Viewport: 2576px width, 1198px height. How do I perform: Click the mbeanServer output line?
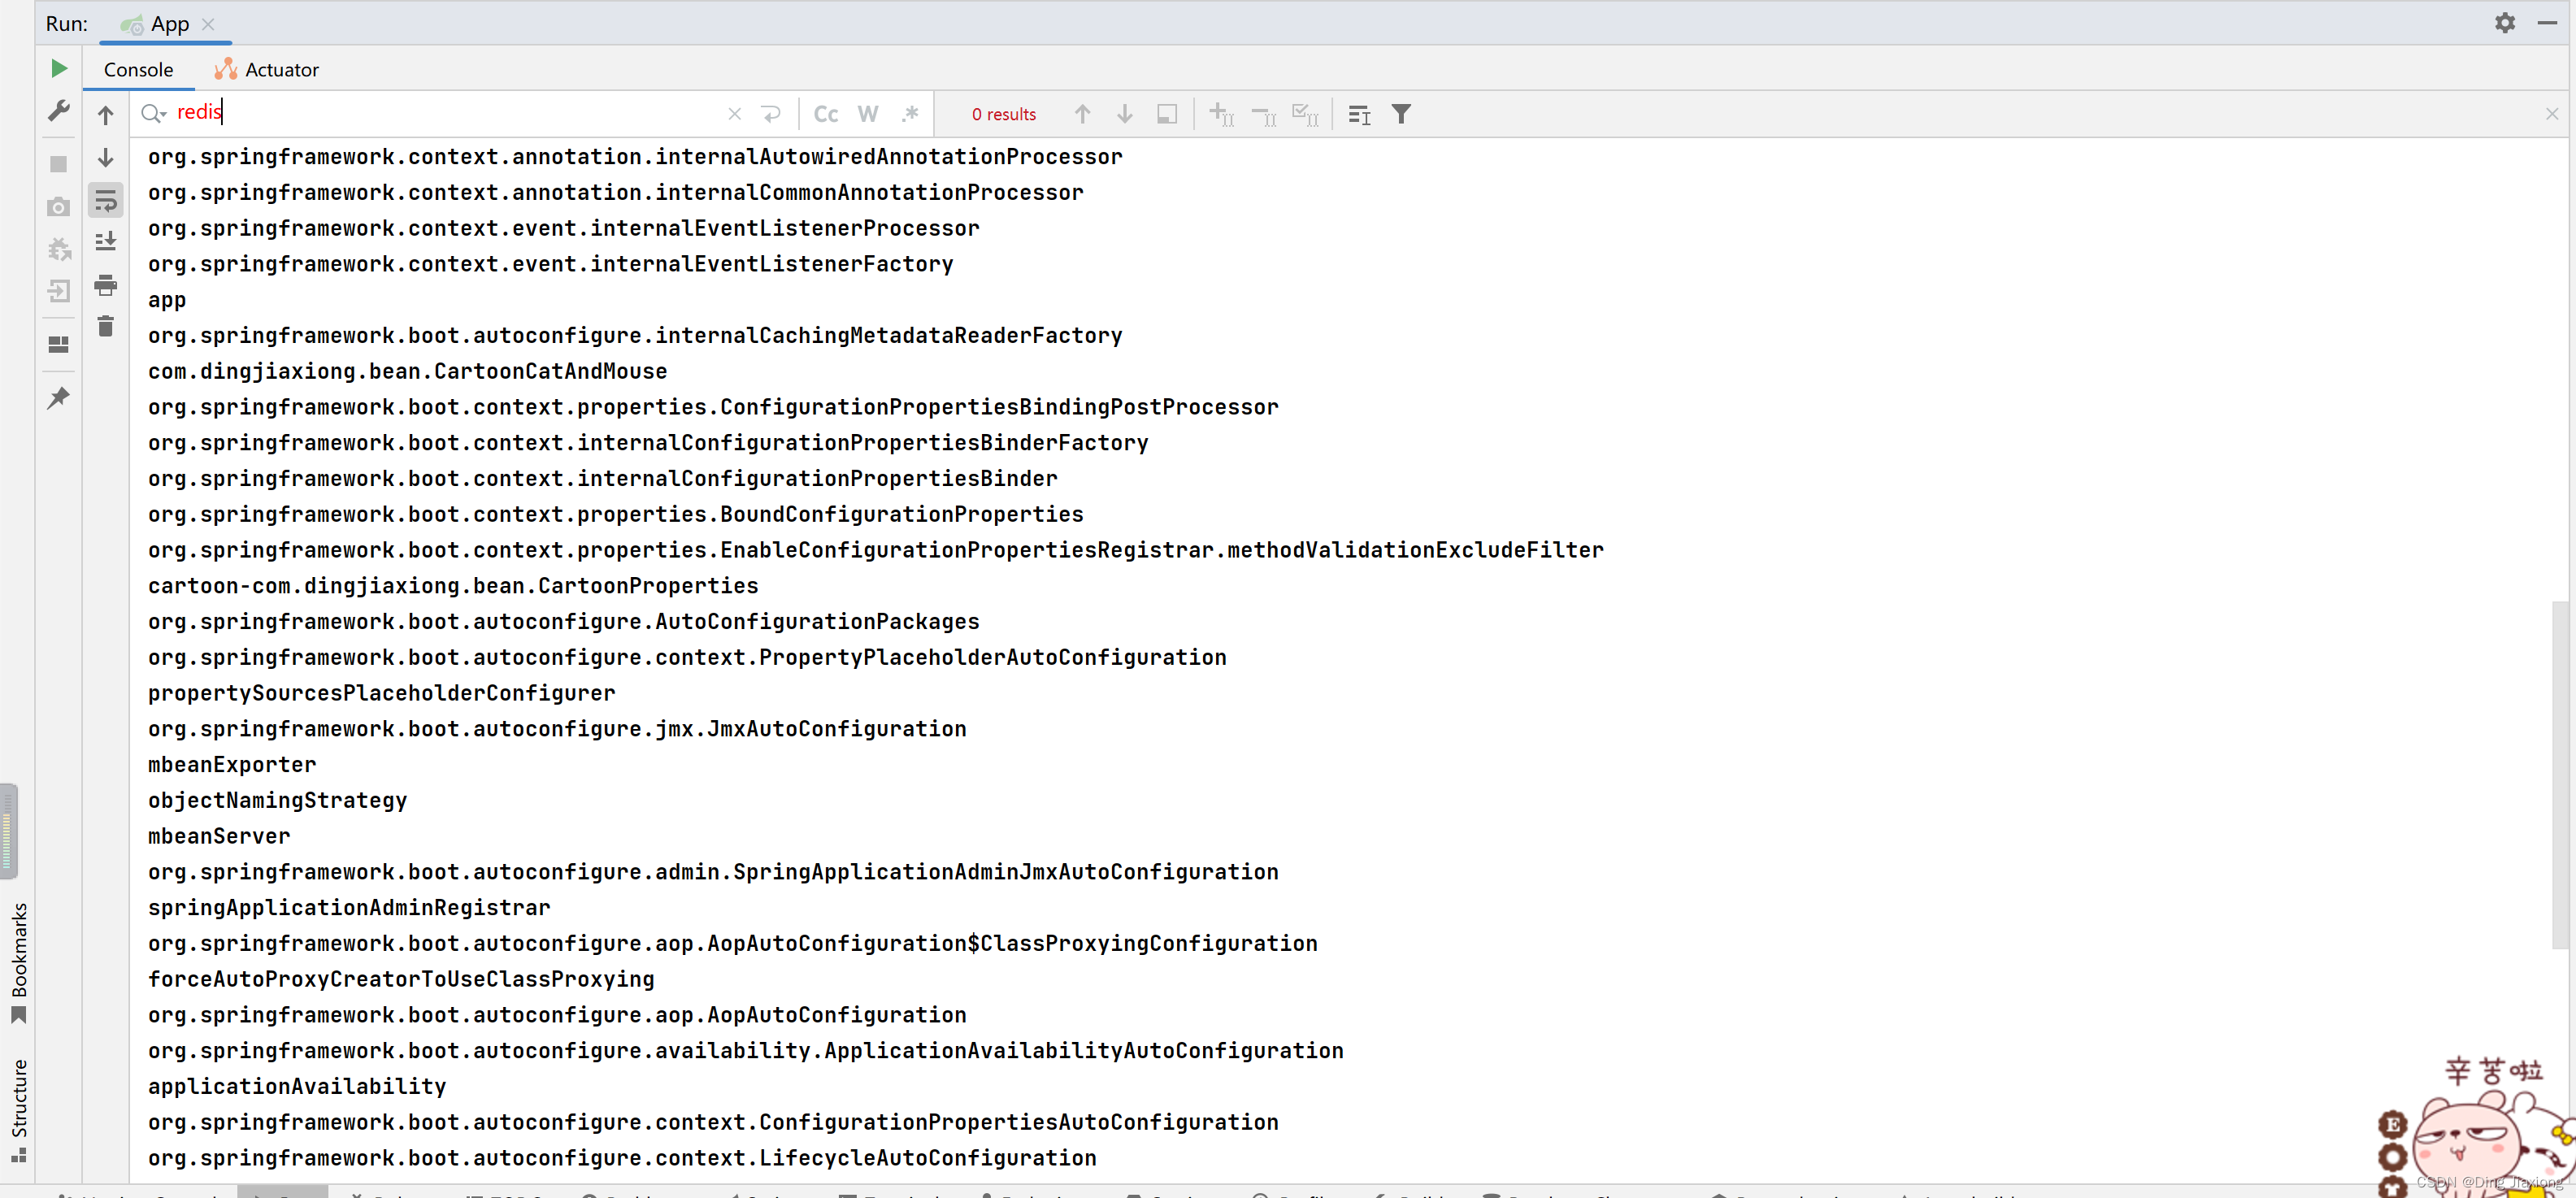click(x=219, y=836)
